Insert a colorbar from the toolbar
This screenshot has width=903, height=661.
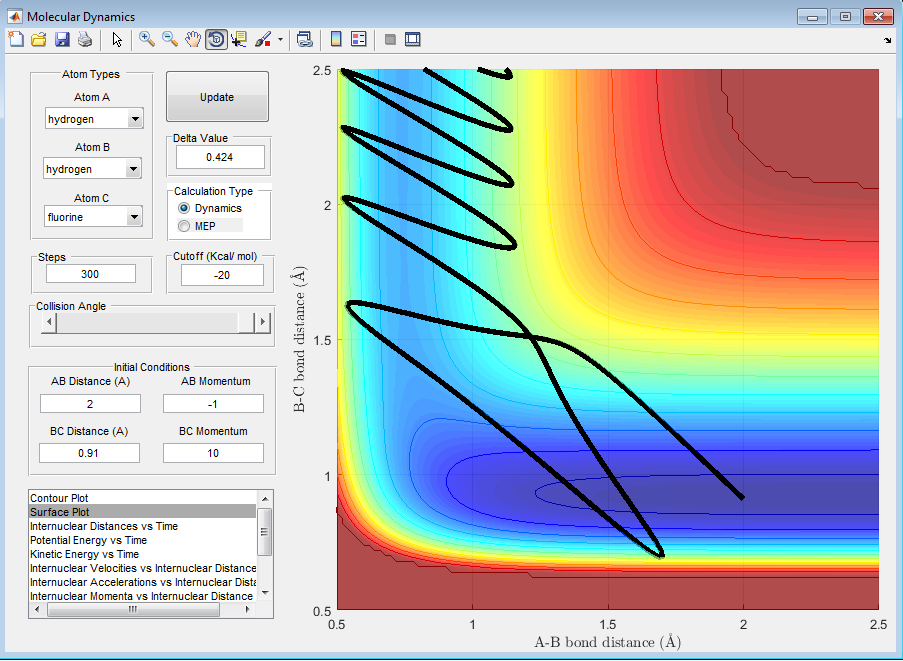[336, 39]
